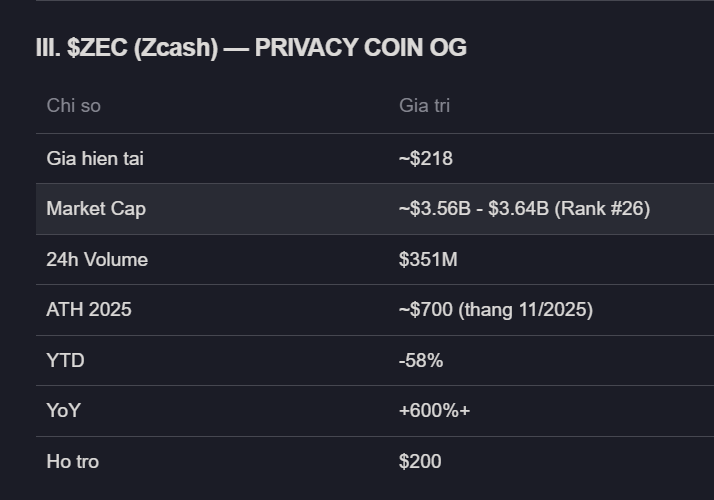The width and height of the screenshot is (714, 500).
Task: Select the ATH 2025 row label
Action: [89, 310]
